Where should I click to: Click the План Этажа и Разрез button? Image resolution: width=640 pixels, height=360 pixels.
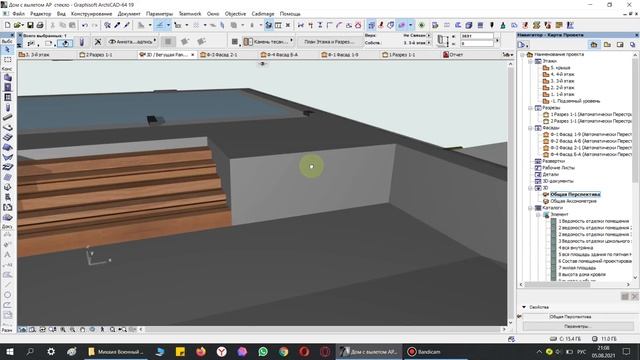pyautogui.click(x=329, y=42)
